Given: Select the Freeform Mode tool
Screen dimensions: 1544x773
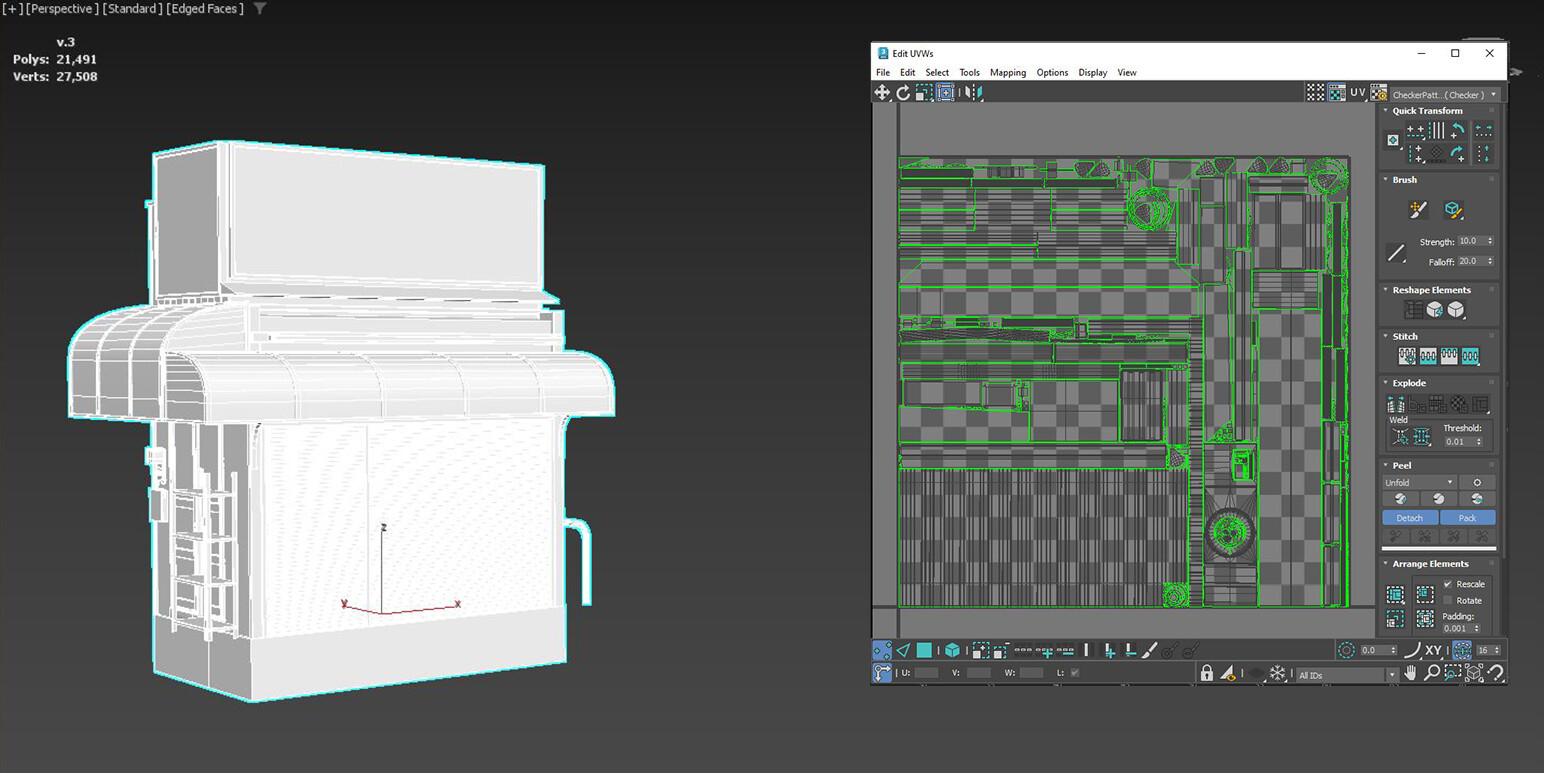Looking at the screenshot, I should coord(945,93).
